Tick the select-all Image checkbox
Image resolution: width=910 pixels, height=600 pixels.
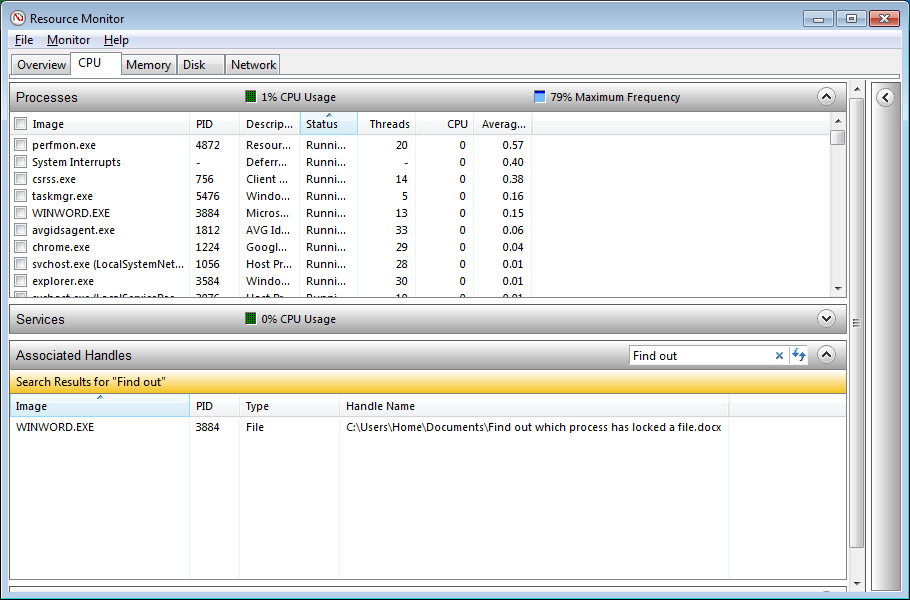[x=21, y=124]
